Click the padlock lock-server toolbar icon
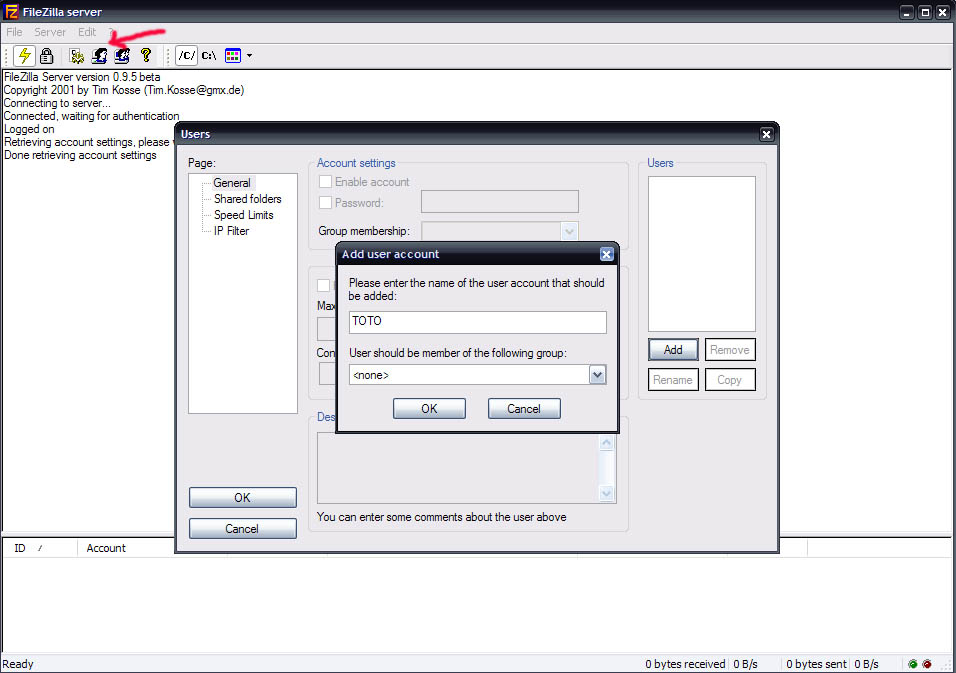Viewport: 956px width, 673px height. point(46,56)
